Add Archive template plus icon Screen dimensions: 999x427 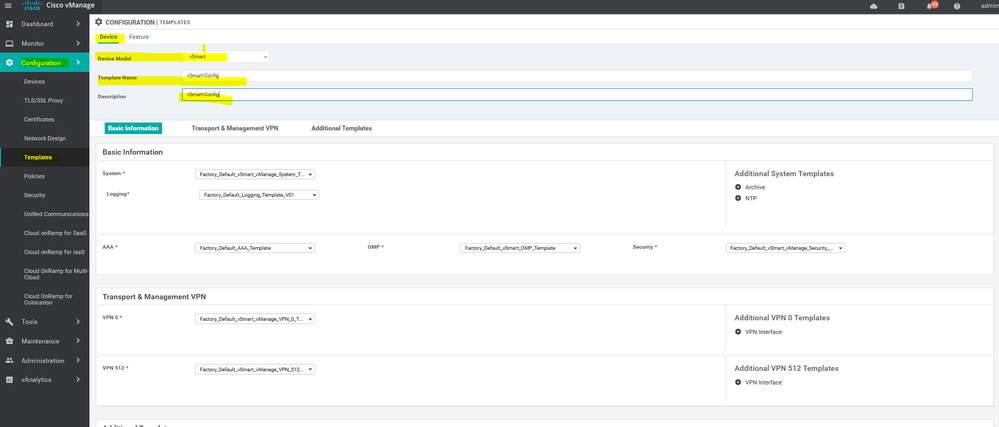[x=738, y=187]
